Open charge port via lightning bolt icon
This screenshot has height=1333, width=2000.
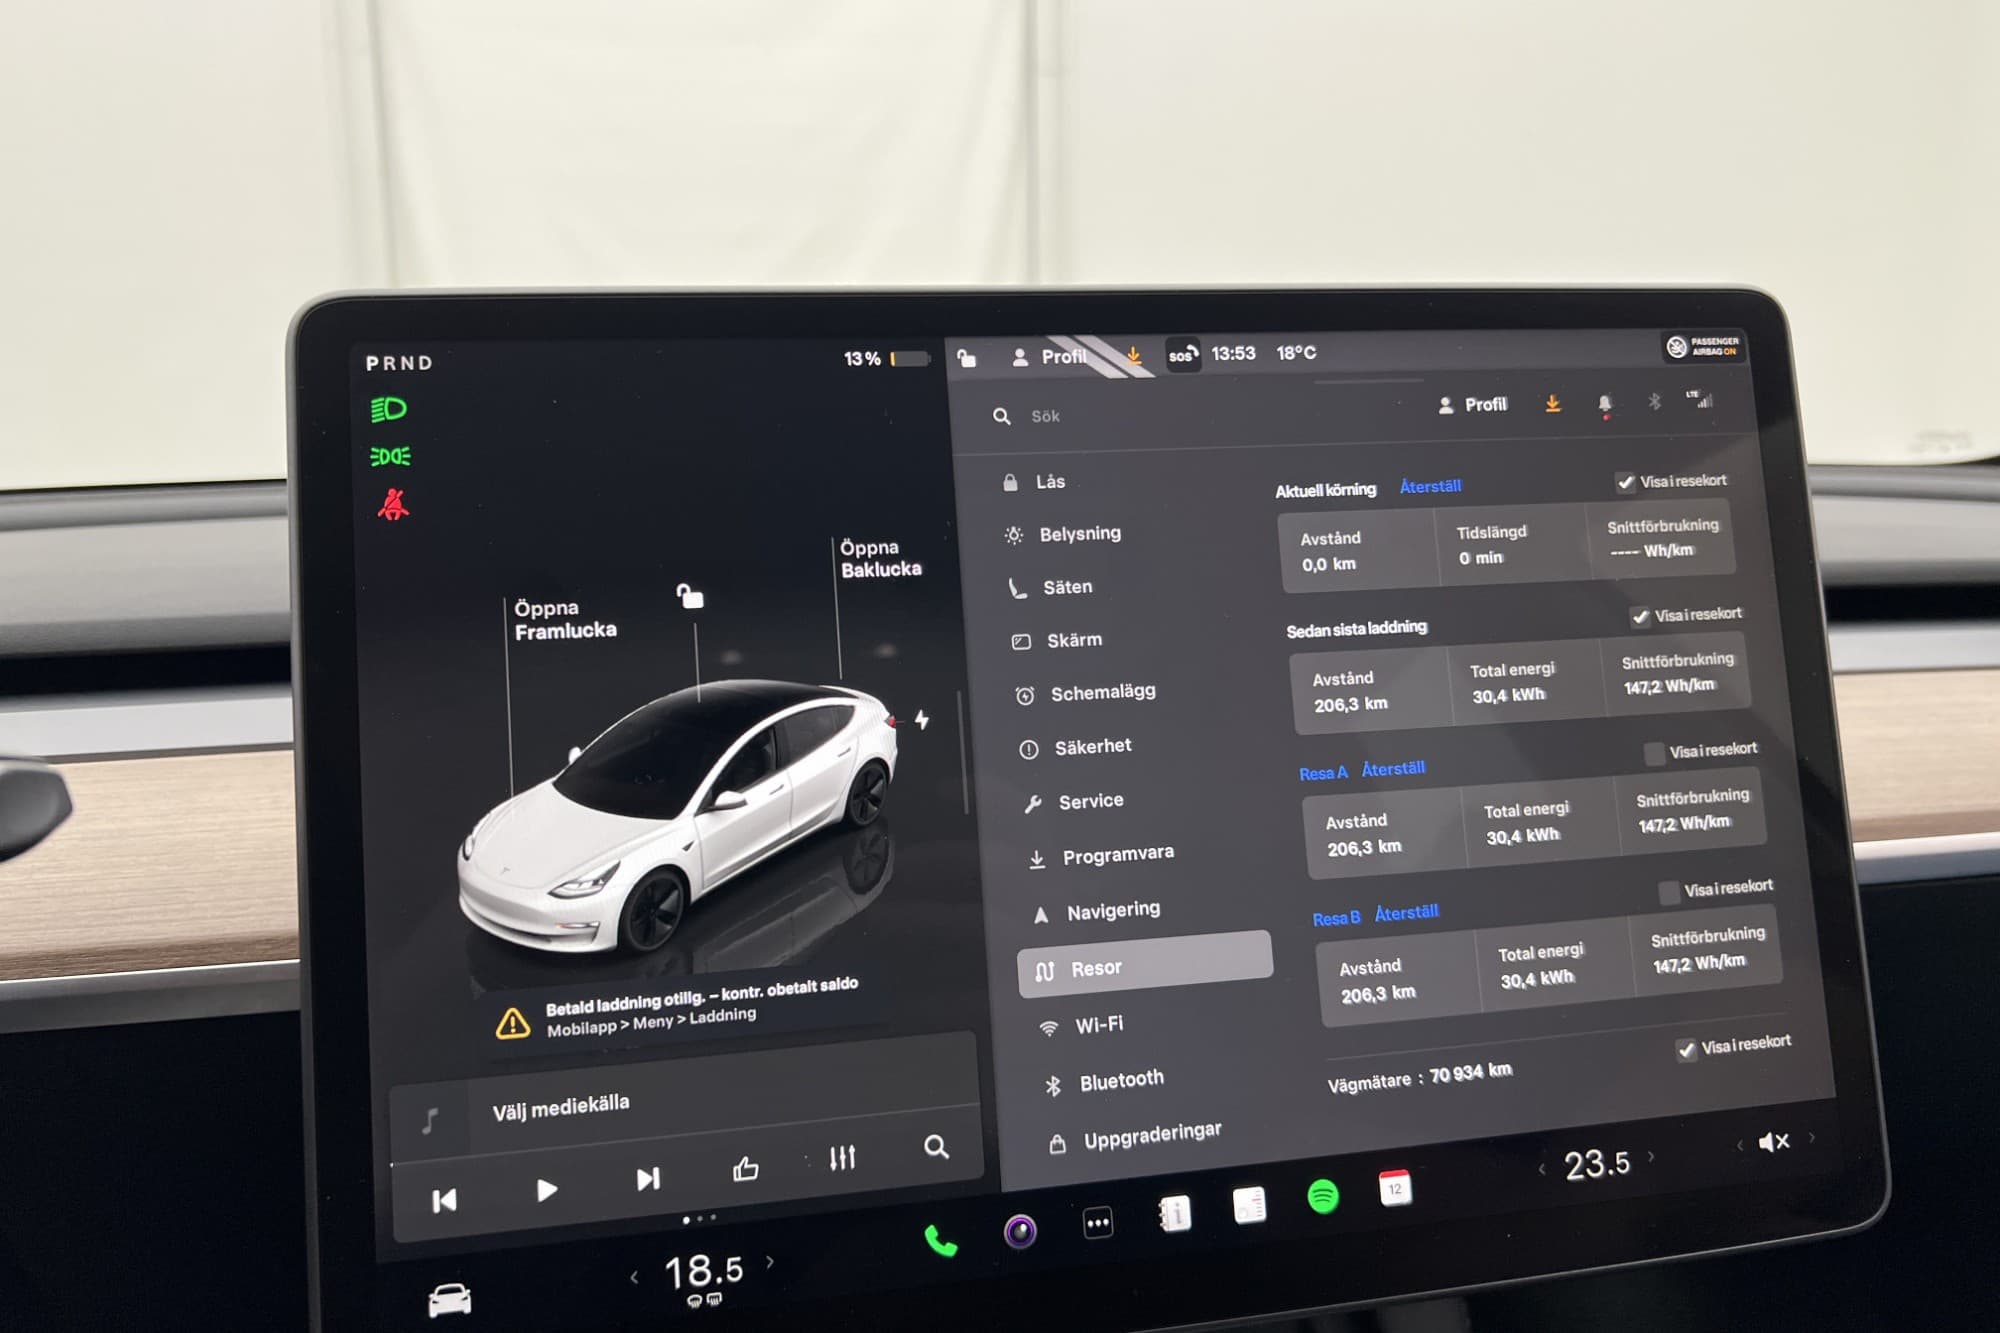922,719
